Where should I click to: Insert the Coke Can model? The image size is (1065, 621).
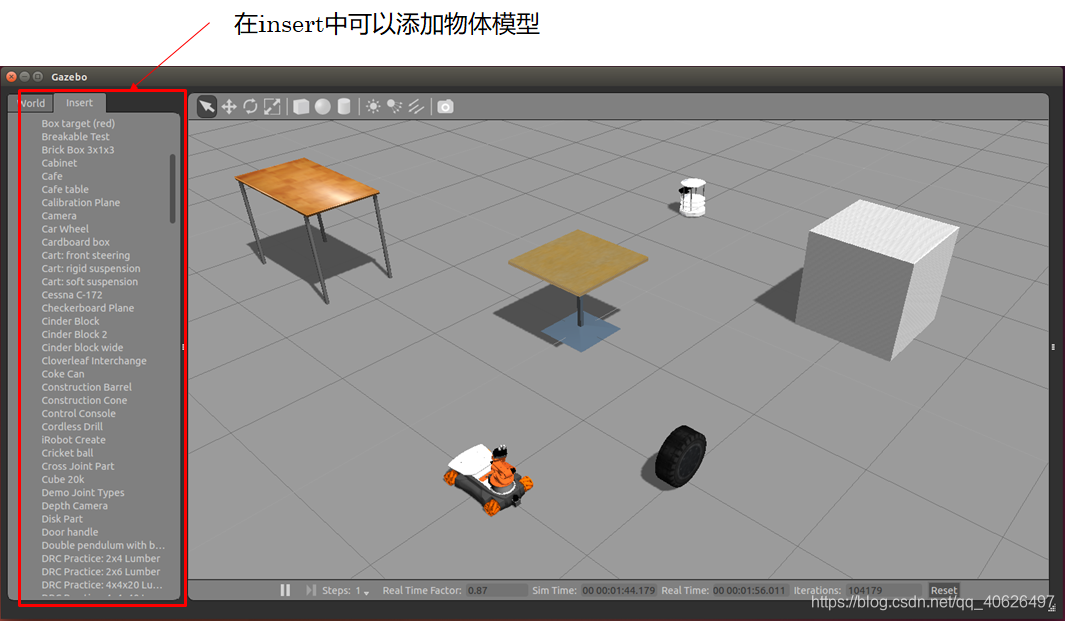(x=63, y=373)
